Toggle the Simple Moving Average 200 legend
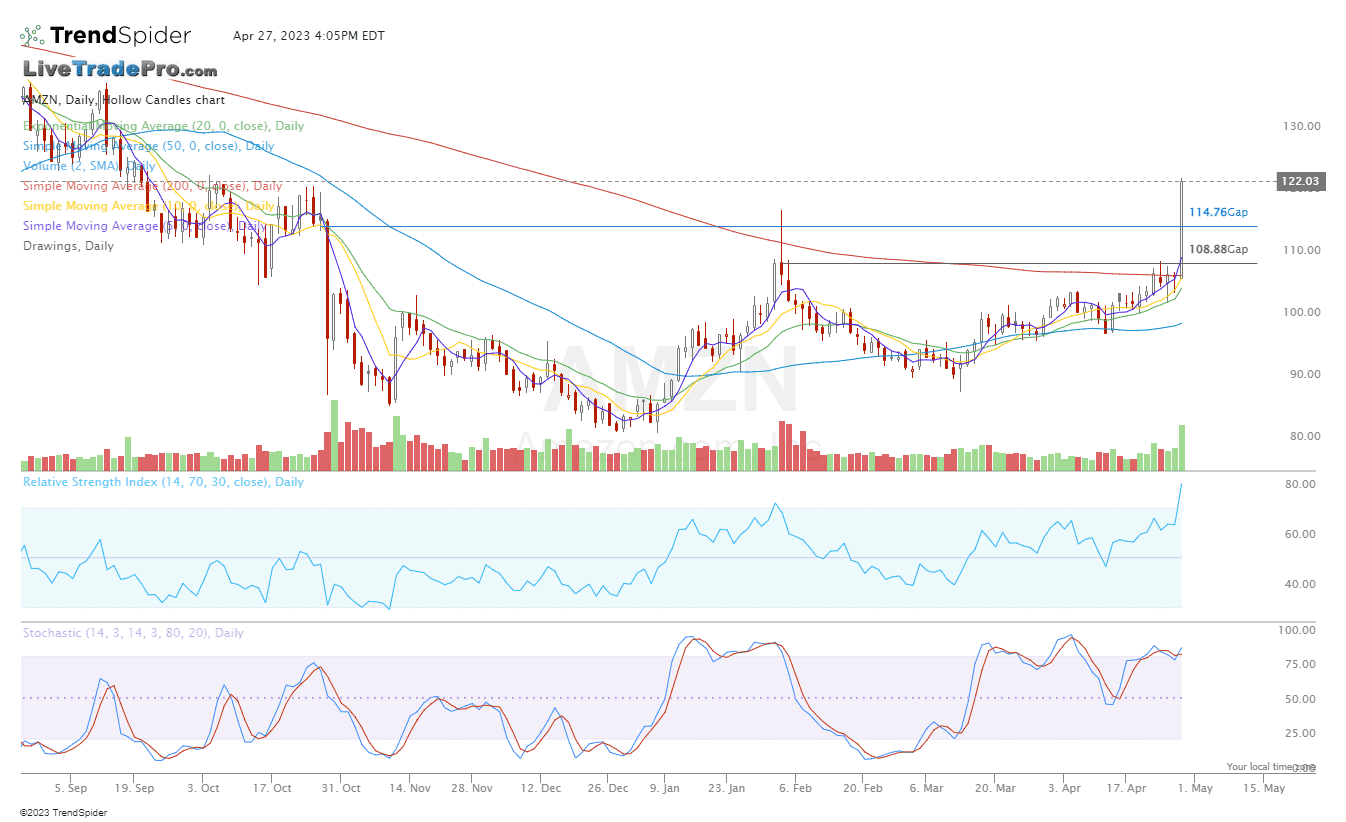The image size is (1346, 822). click(152, 186)
